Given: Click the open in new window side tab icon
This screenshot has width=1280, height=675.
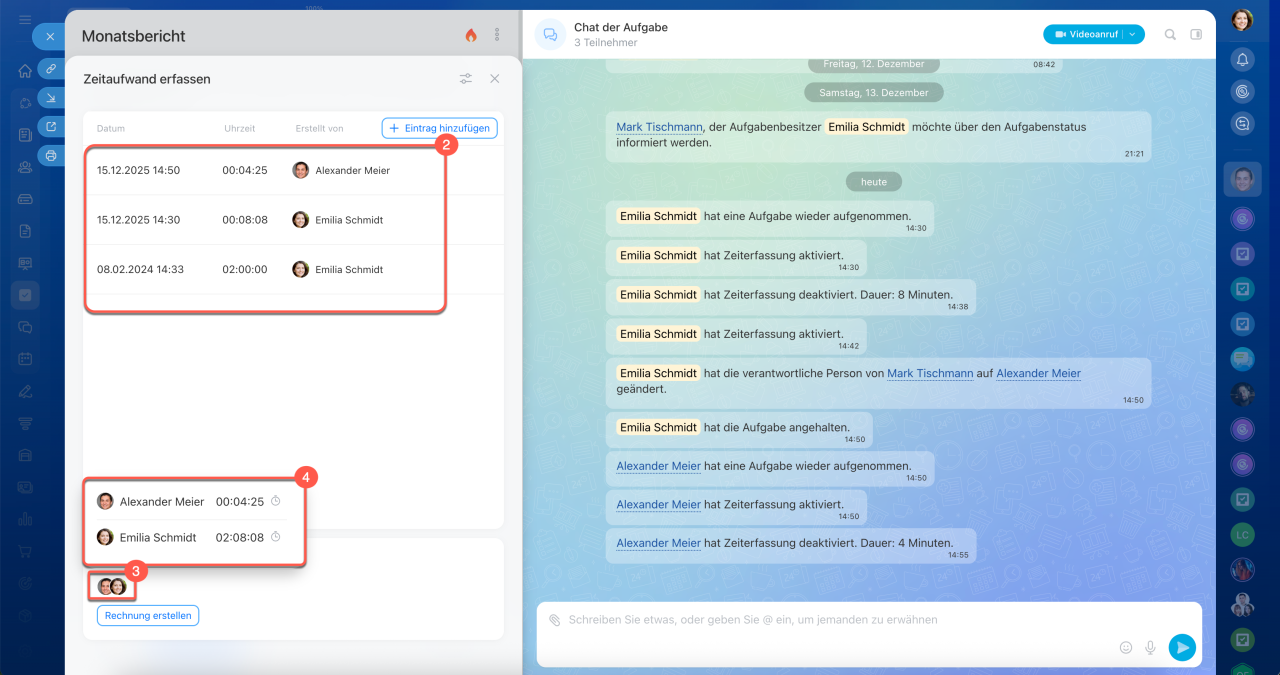Looking at the screenshot, I should click(51, 126).
